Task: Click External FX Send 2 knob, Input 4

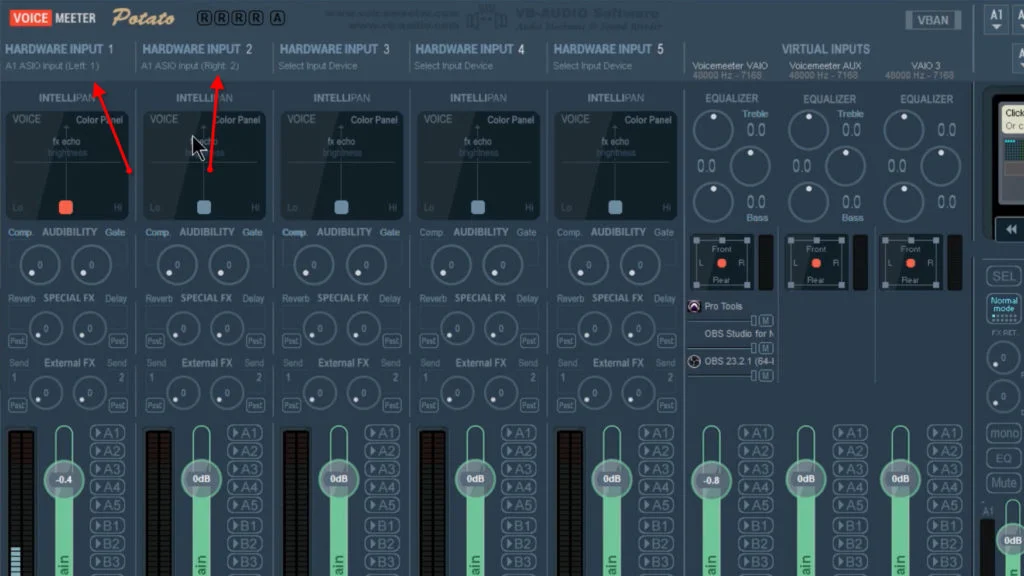Action: pyautogui.click(x=500, y=393)
